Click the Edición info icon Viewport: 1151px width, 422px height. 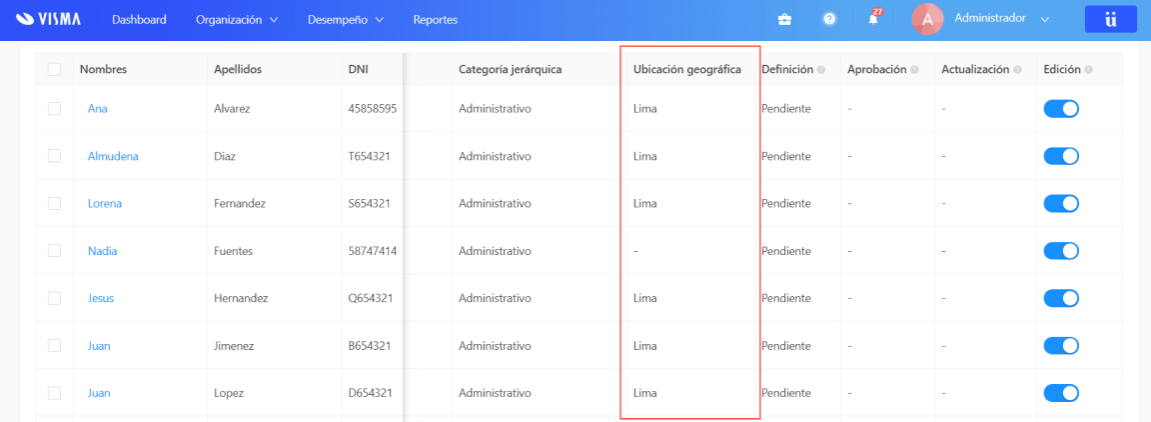pos(1088,70)
